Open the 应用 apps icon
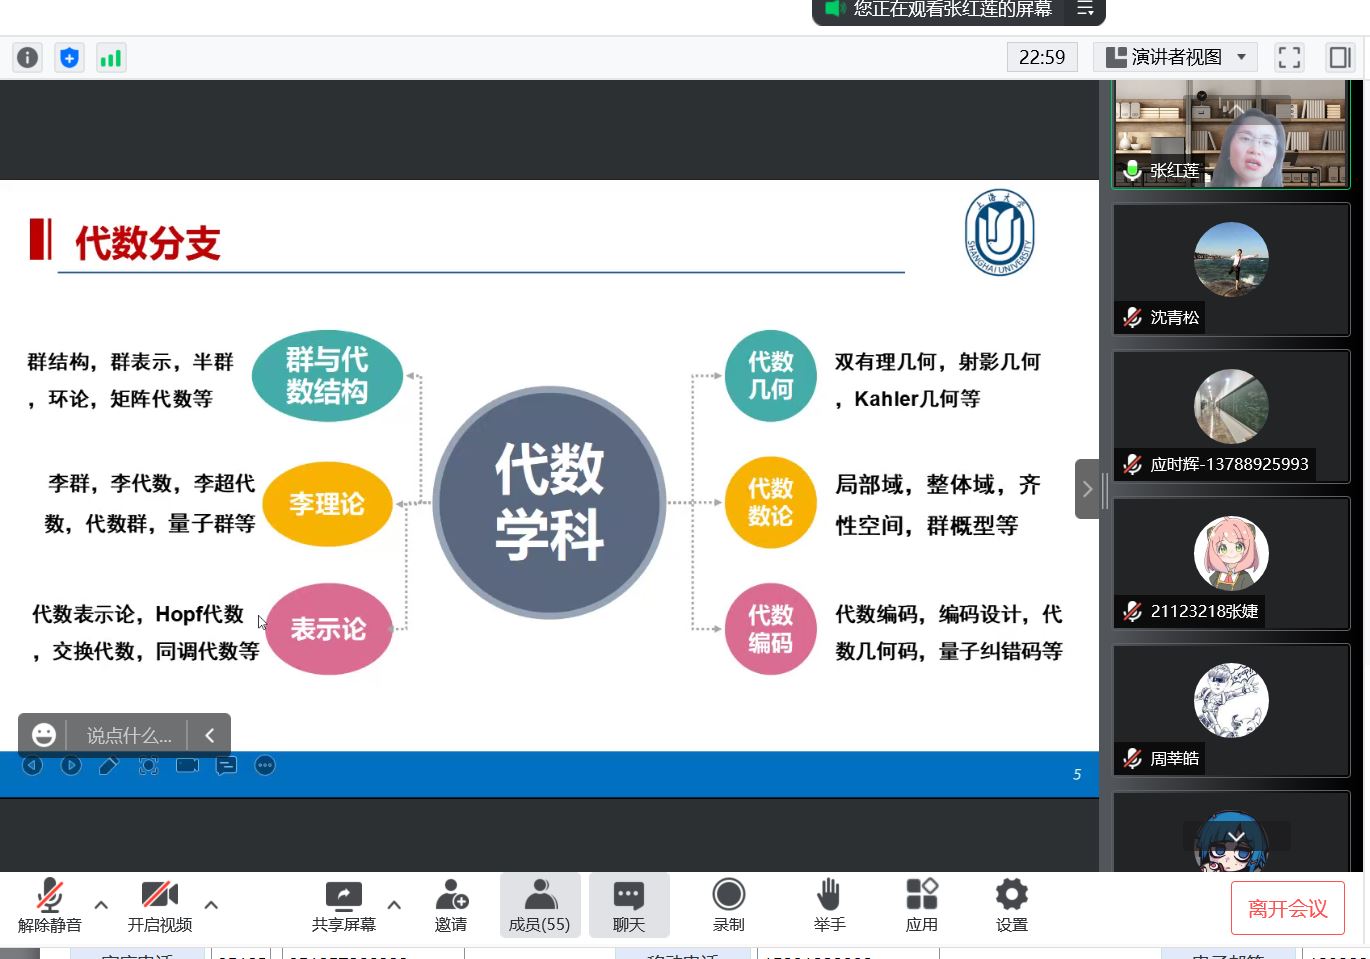The width and height of the screenshot is (1370, 959). [x=921, y=905]
